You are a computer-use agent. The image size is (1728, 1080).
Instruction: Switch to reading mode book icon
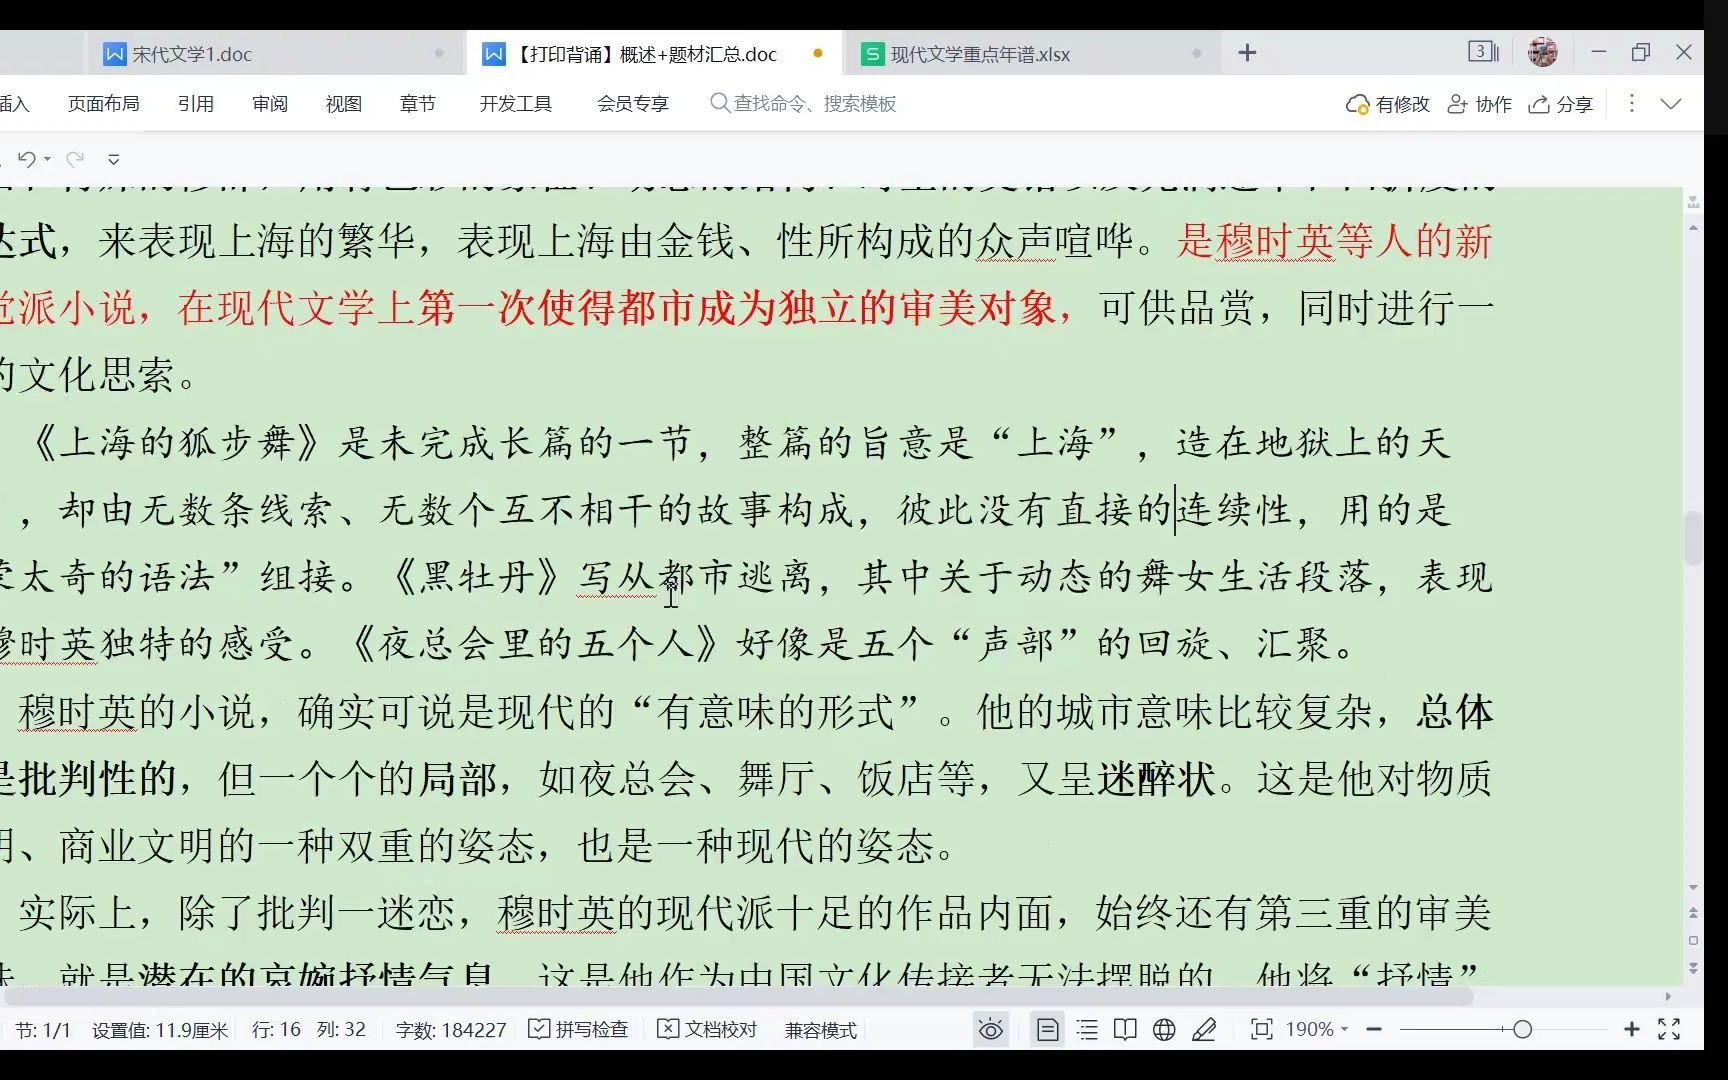coord(1125,1030)
